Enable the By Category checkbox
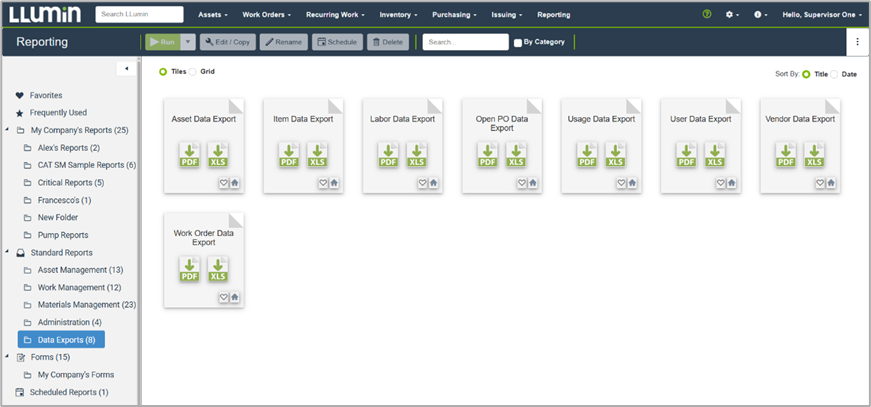 point(518,43)
